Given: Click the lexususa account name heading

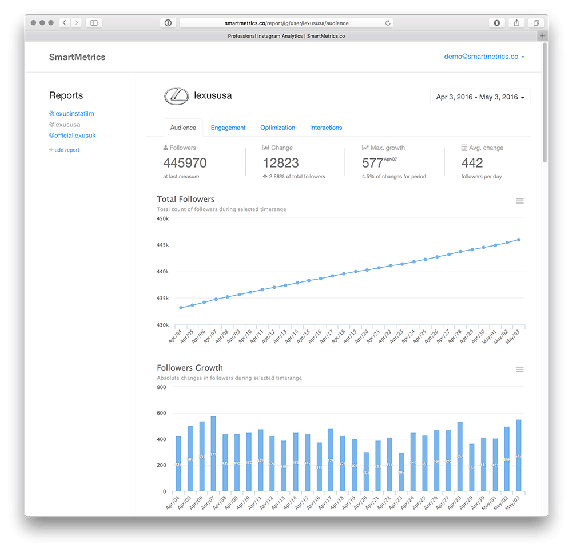Looking at the screenshot, I should [x=213, y=96].
